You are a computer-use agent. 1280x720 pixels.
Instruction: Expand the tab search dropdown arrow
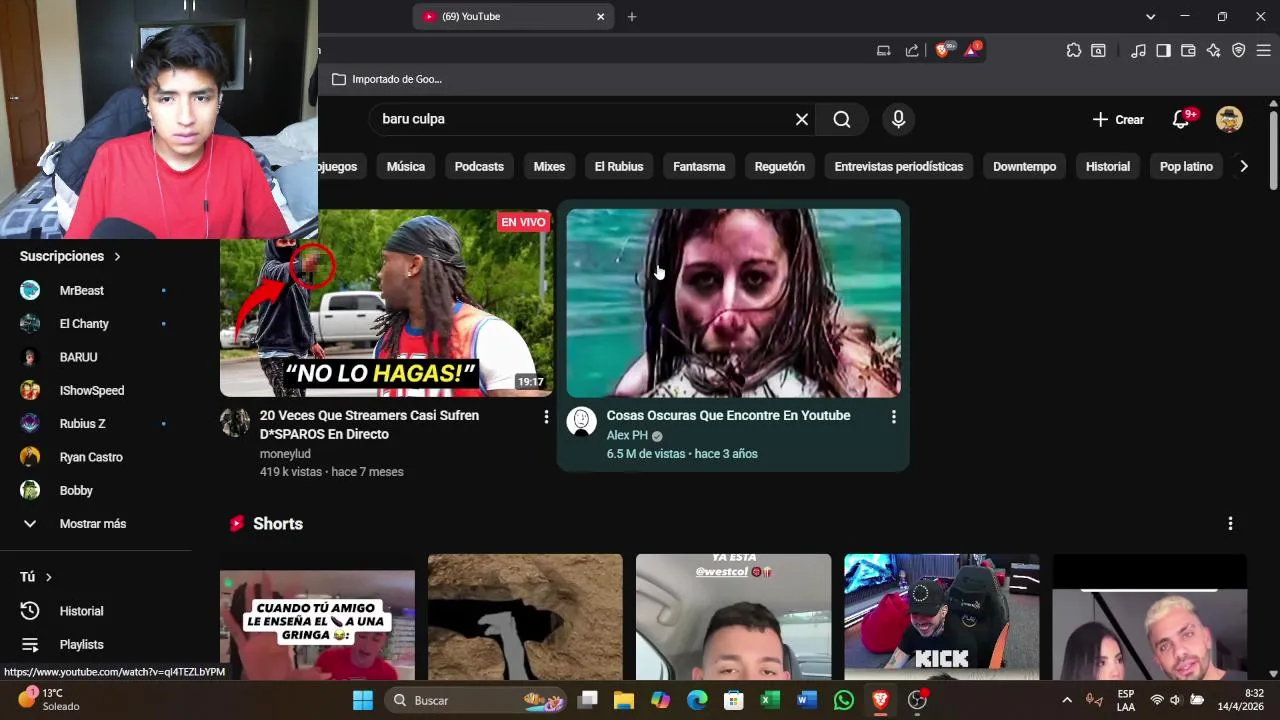[x=1150, y=16]
